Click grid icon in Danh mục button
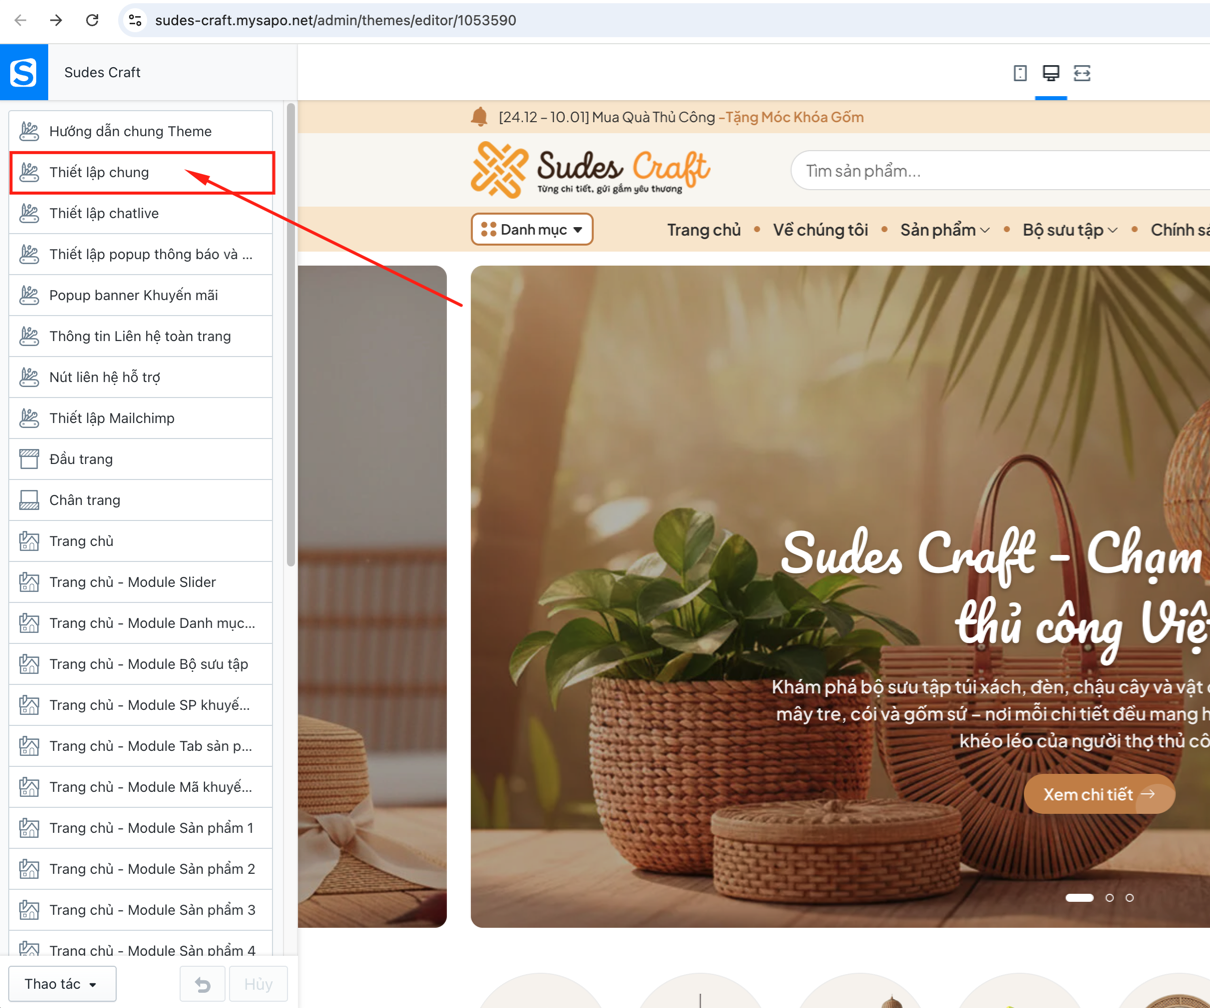This screenshot has height=1008, width=1211. (488, 229)
